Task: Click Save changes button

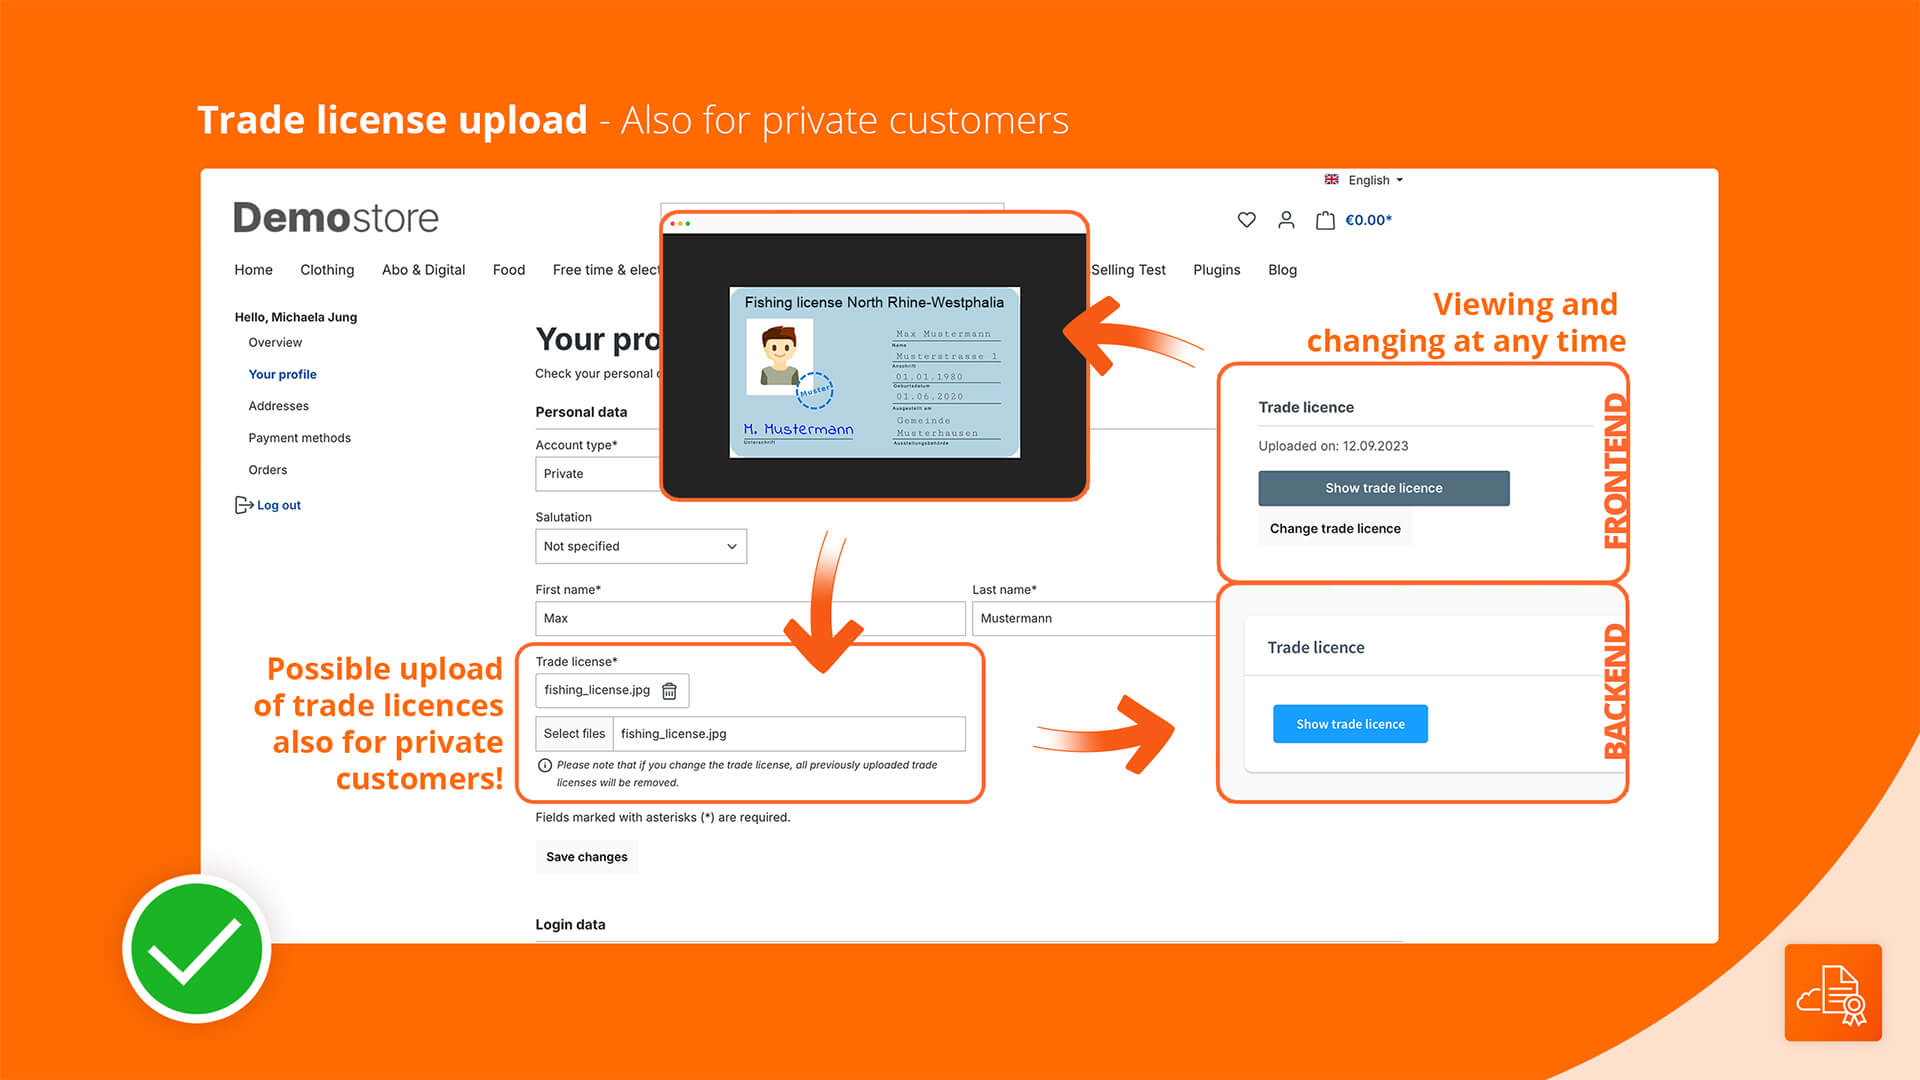Action: click(x=585, y=856)
